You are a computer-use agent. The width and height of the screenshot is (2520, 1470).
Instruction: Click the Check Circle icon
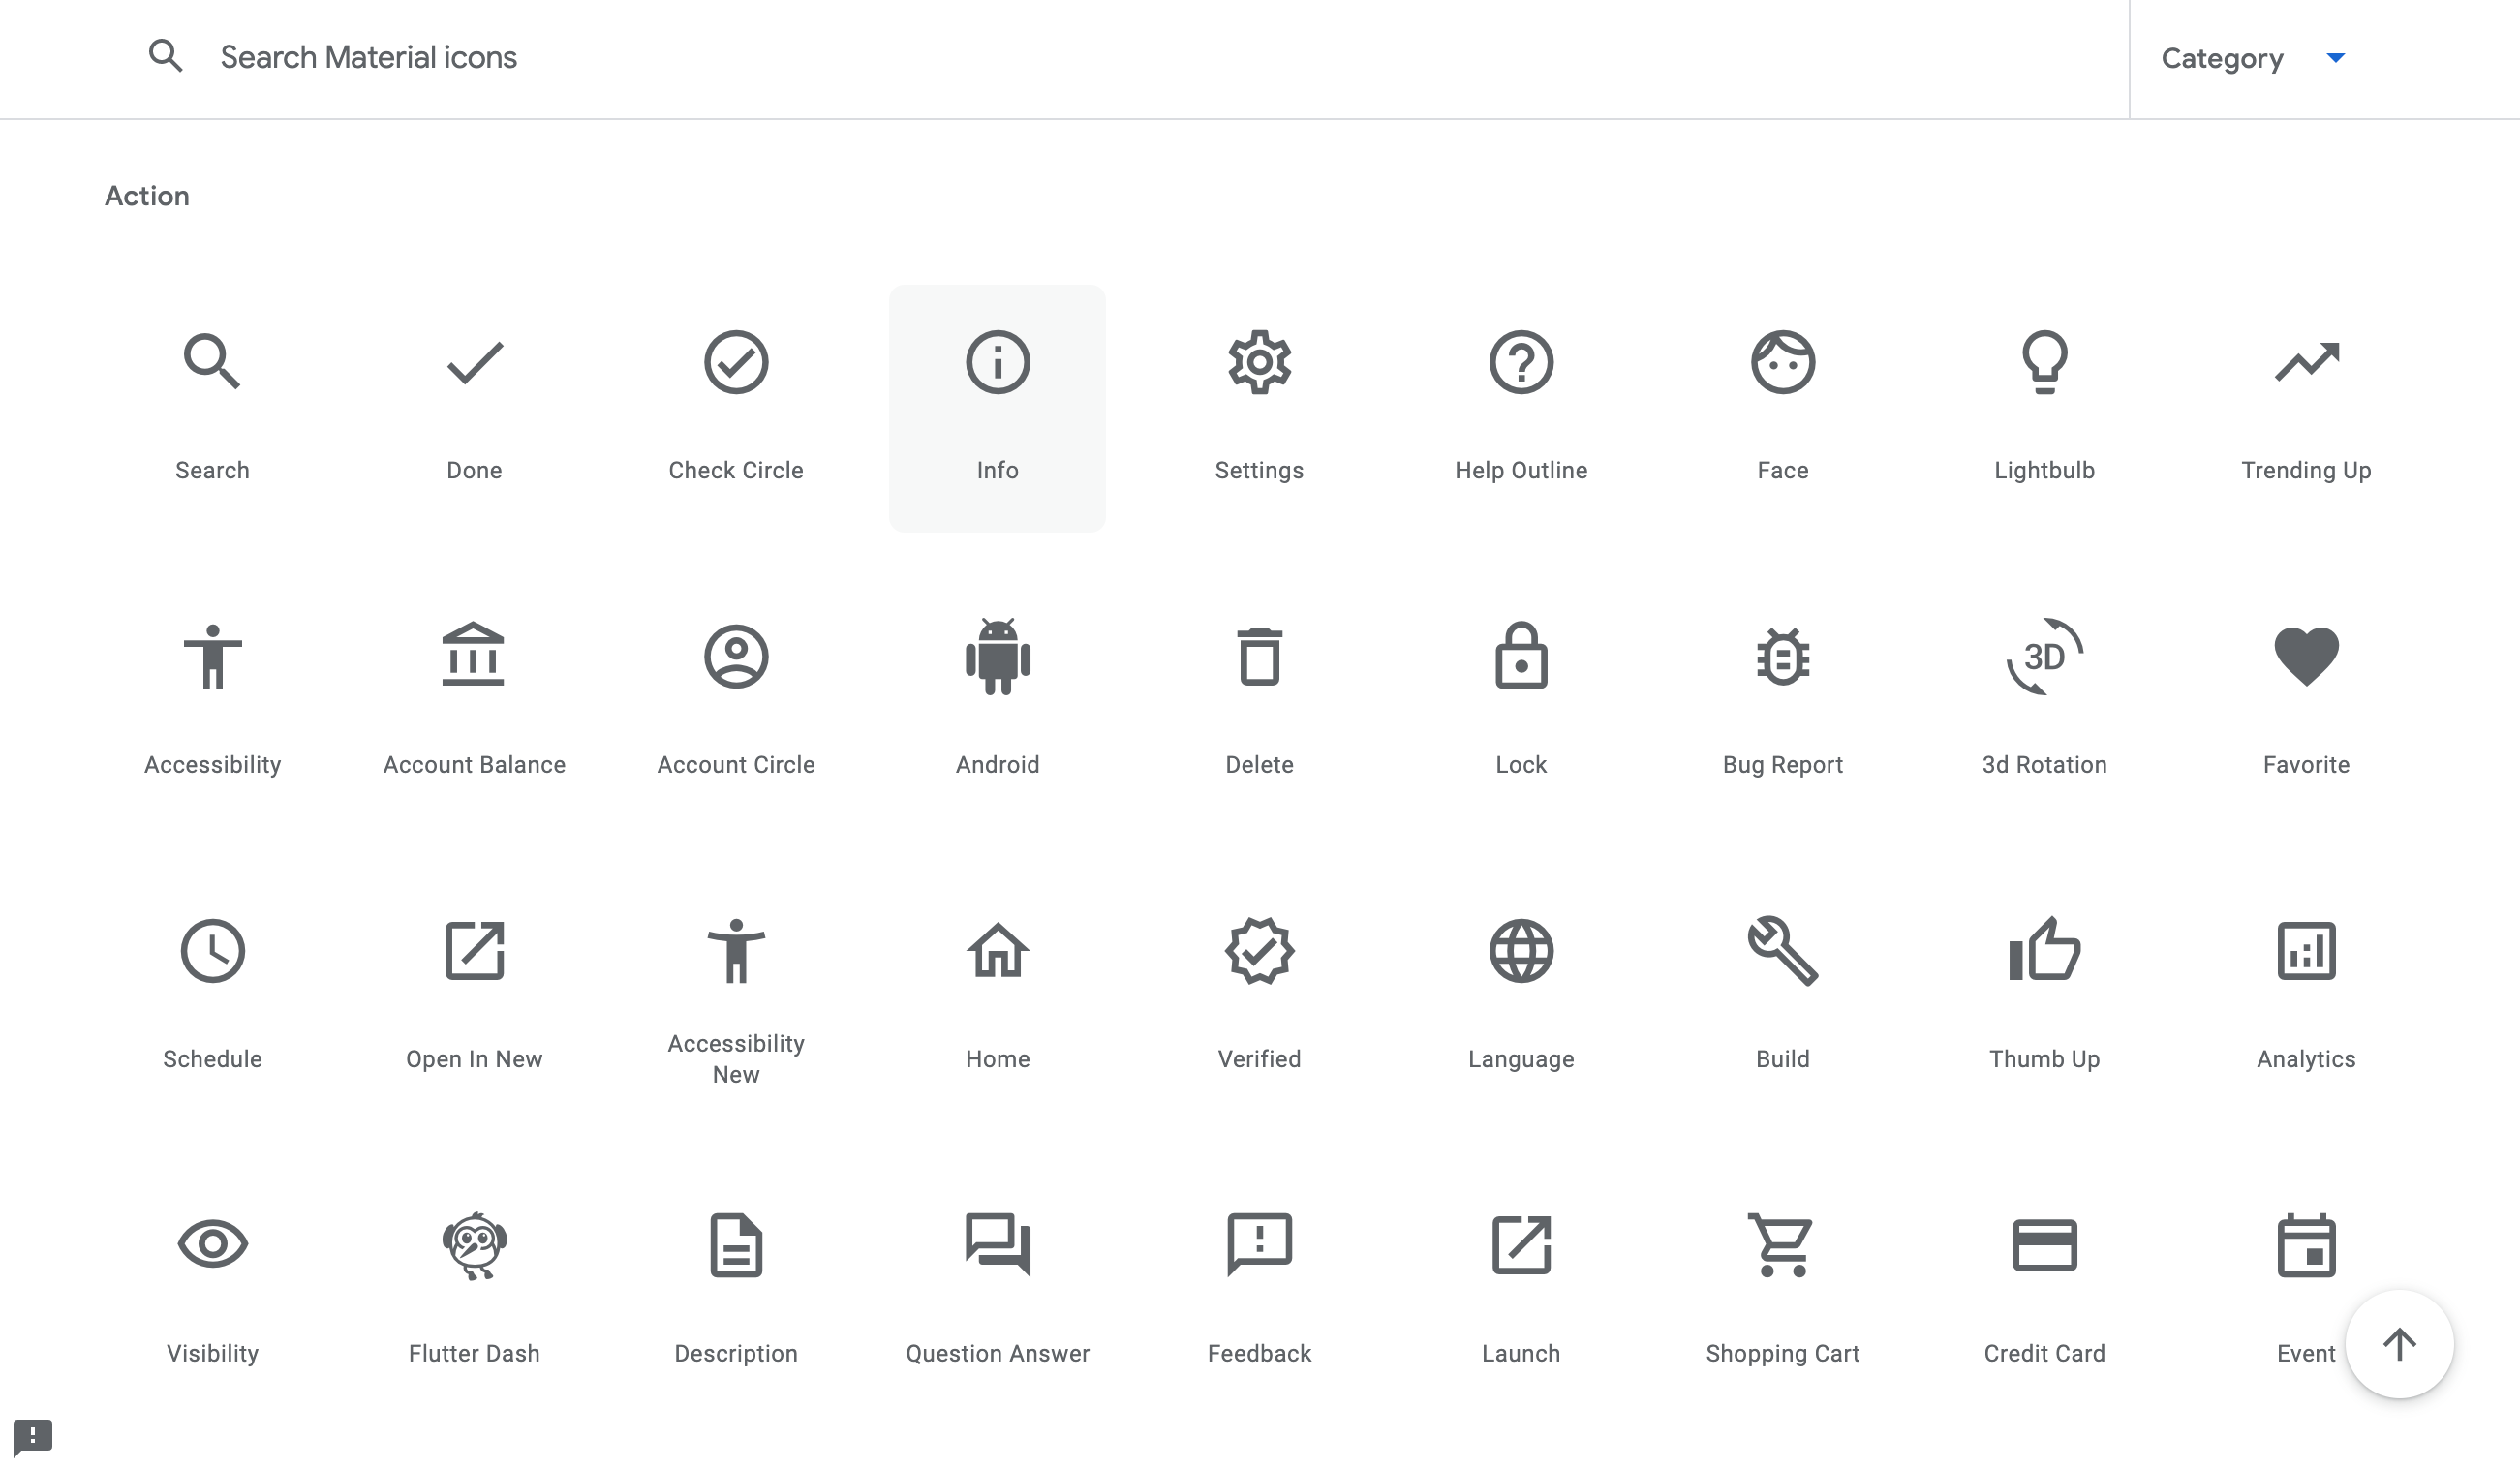pyautogui.click(x=735, y=362)
